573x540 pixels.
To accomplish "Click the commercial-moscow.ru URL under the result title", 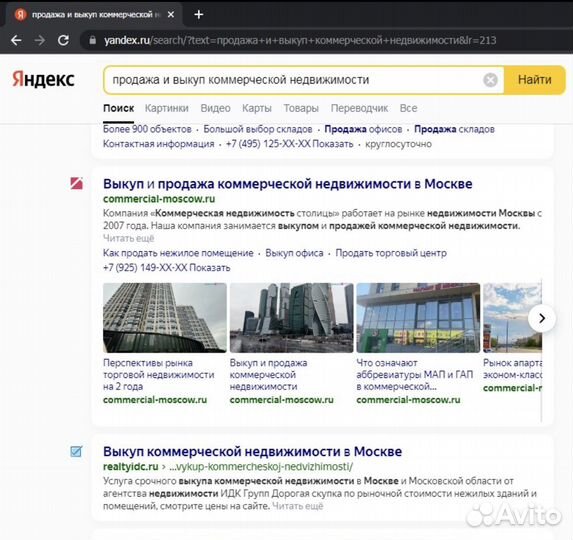I will (159, 199).
